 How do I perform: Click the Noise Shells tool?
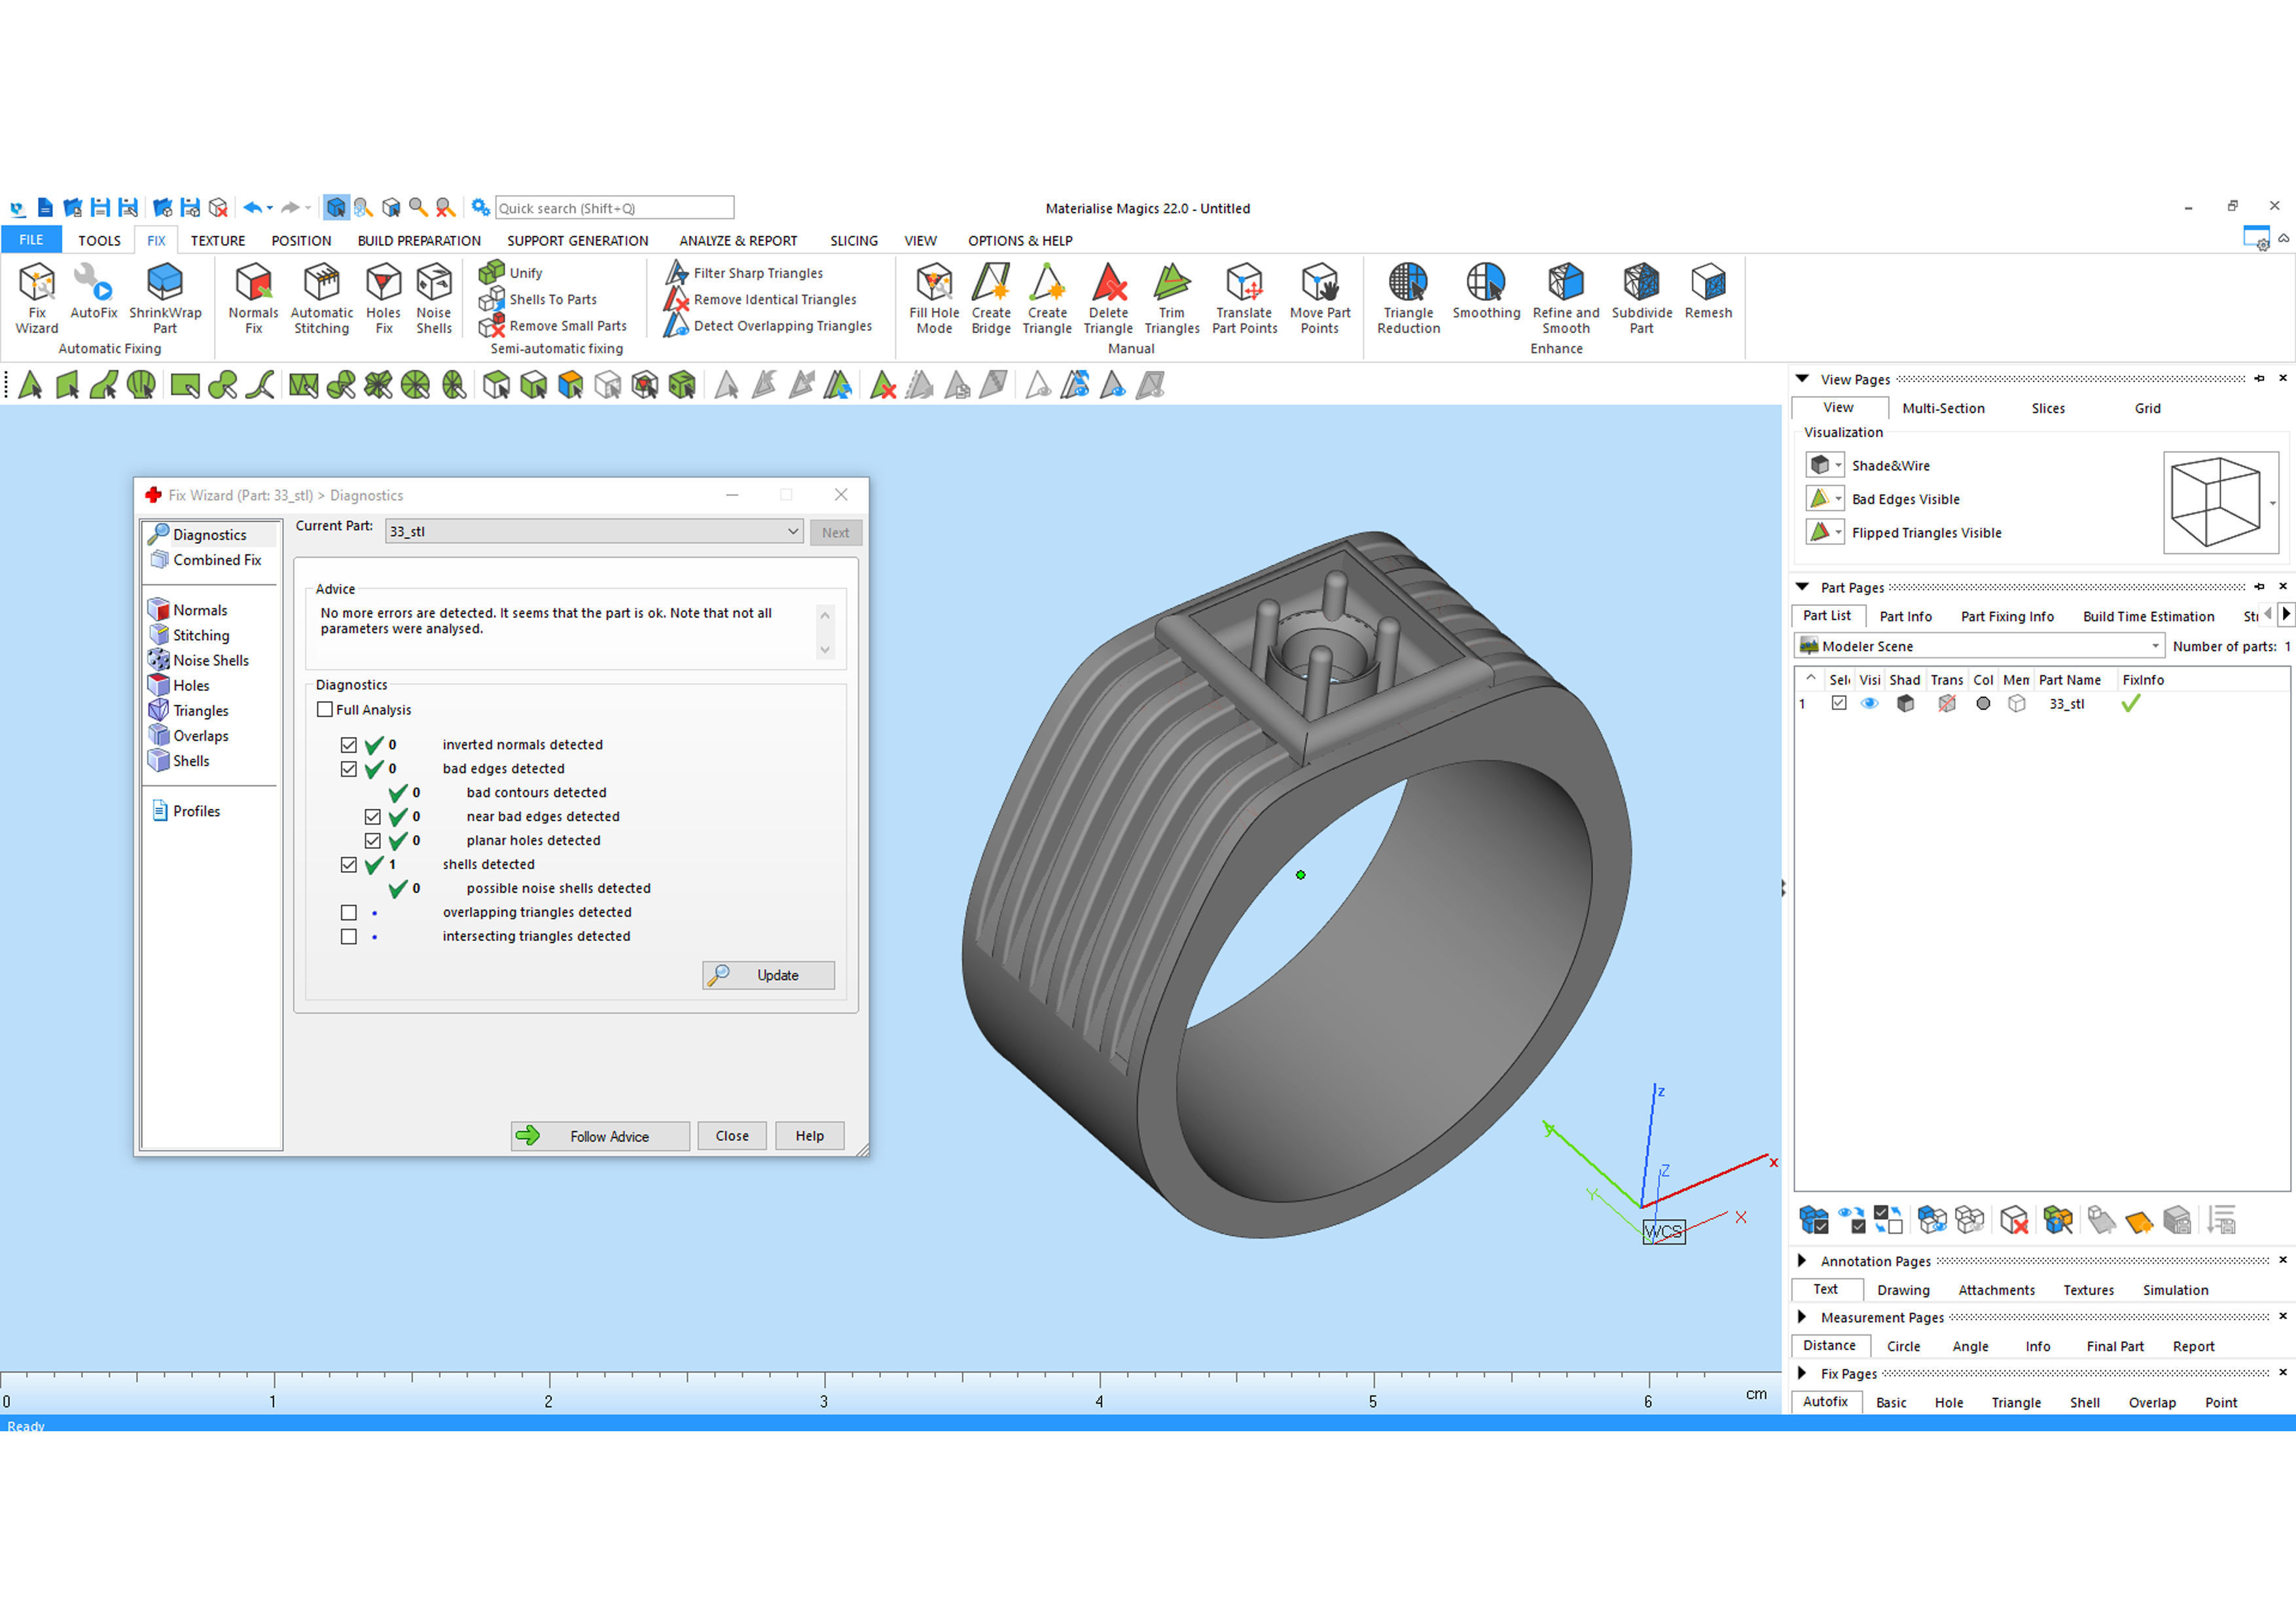pos(434,298)
